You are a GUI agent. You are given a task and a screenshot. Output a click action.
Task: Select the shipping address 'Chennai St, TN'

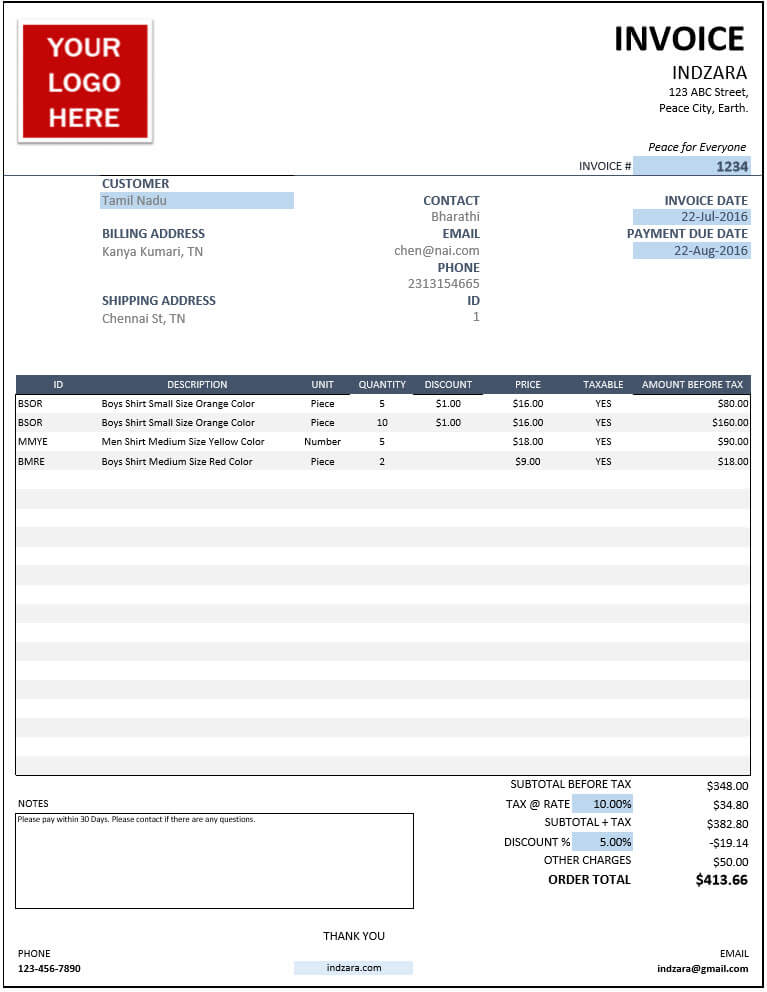pos(144,319)
